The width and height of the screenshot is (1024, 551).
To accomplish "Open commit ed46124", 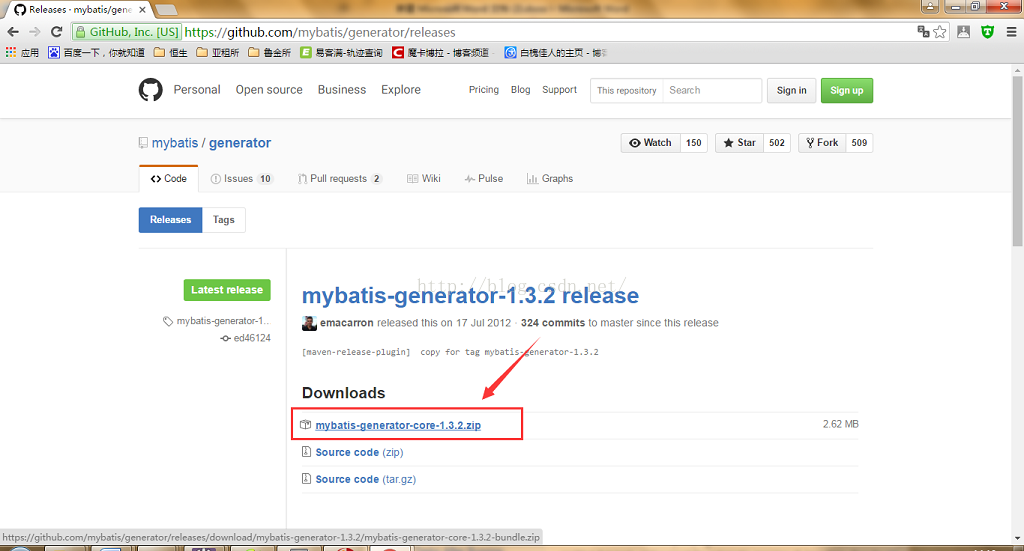I will pos(246,338).
